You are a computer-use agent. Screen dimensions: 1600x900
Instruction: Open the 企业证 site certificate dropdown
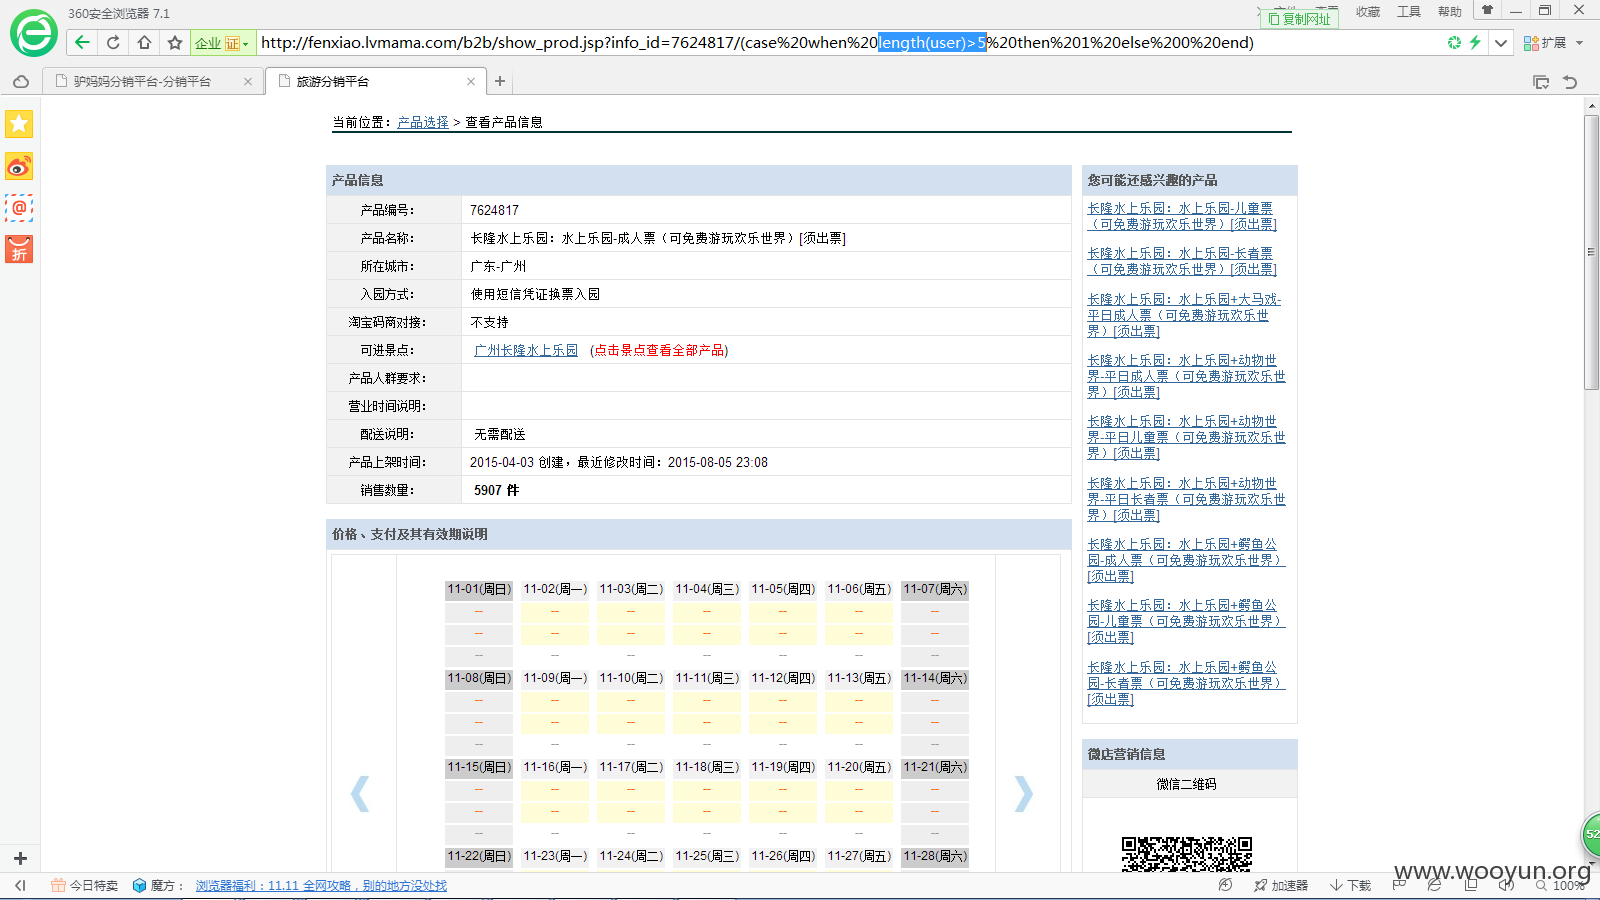pyautogui.click(x=222, y=43)
